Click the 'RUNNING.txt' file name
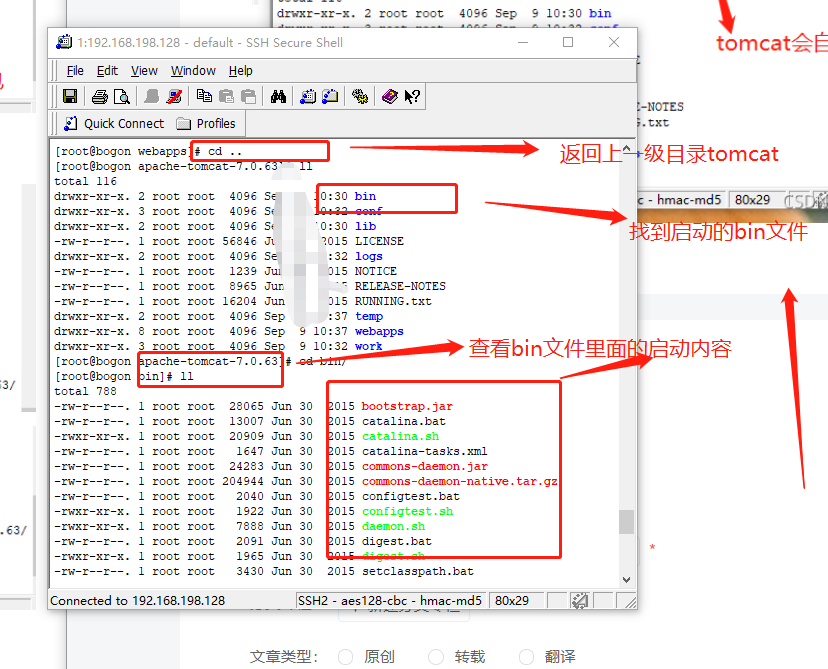 pos(393,301)
